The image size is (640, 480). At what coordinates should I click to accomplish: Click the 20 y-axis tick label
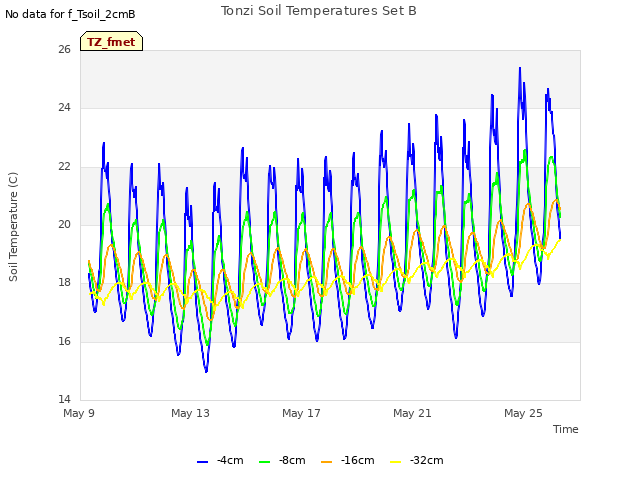[64, 224]
